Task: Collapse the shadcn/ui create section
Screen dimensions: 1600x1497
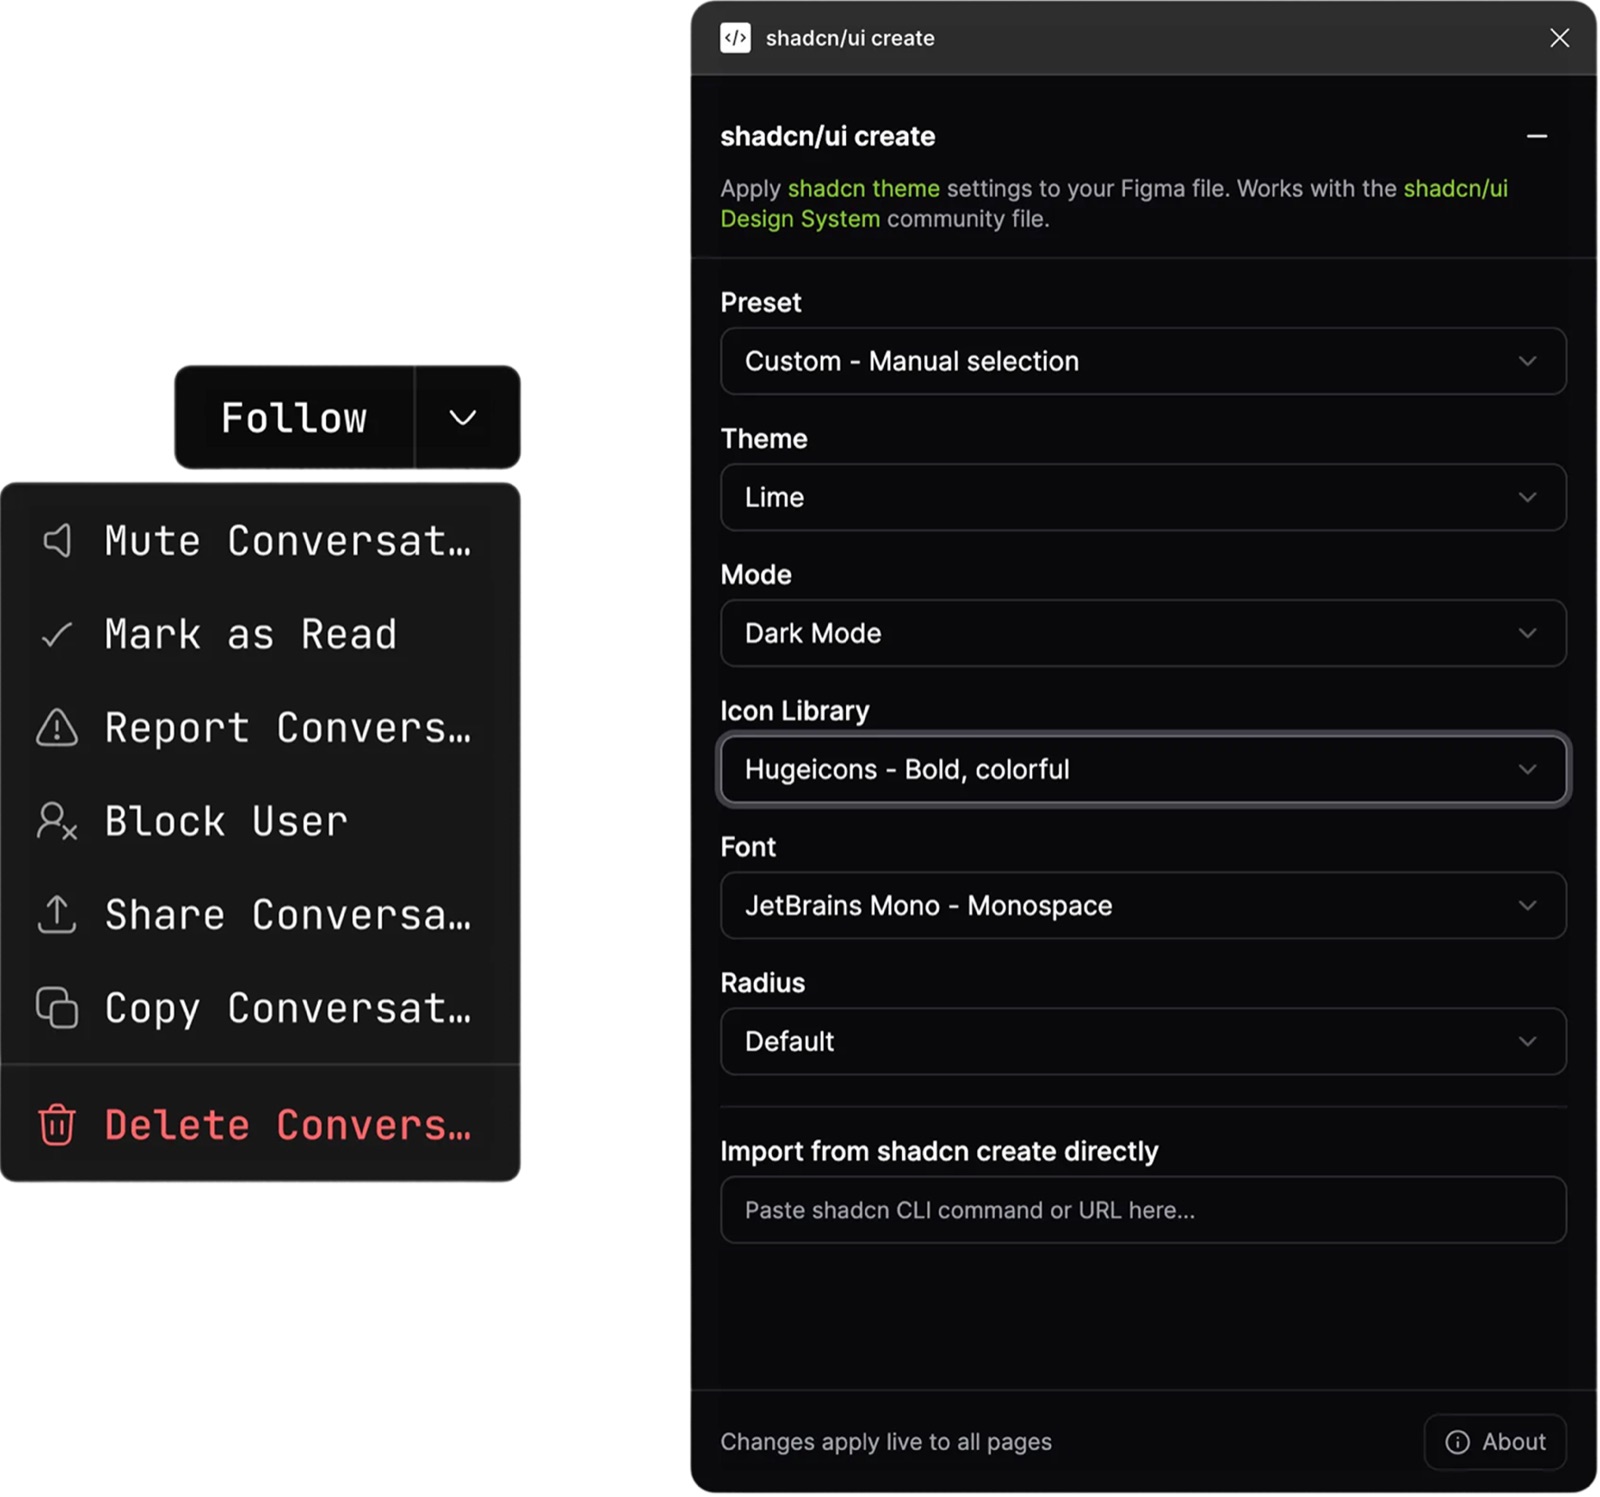Action: pos(1537,136)
